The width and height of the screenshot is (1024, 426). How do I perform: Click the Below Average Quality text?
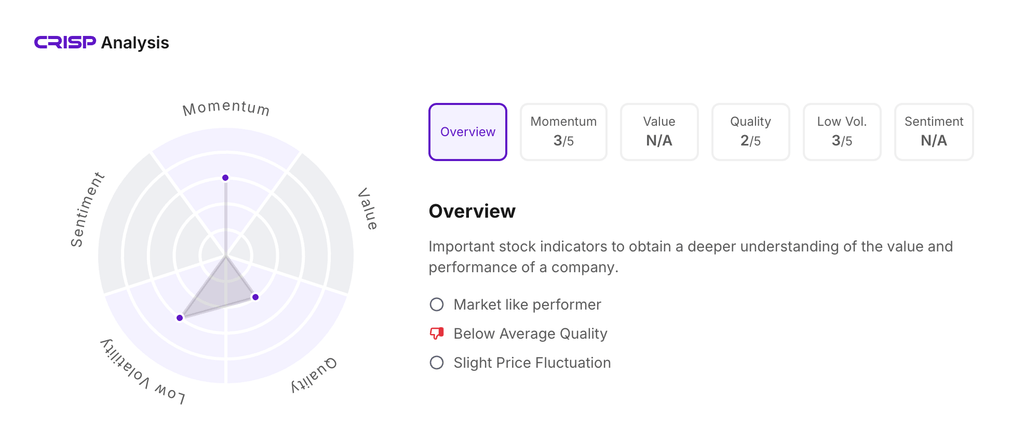(530, 333)
